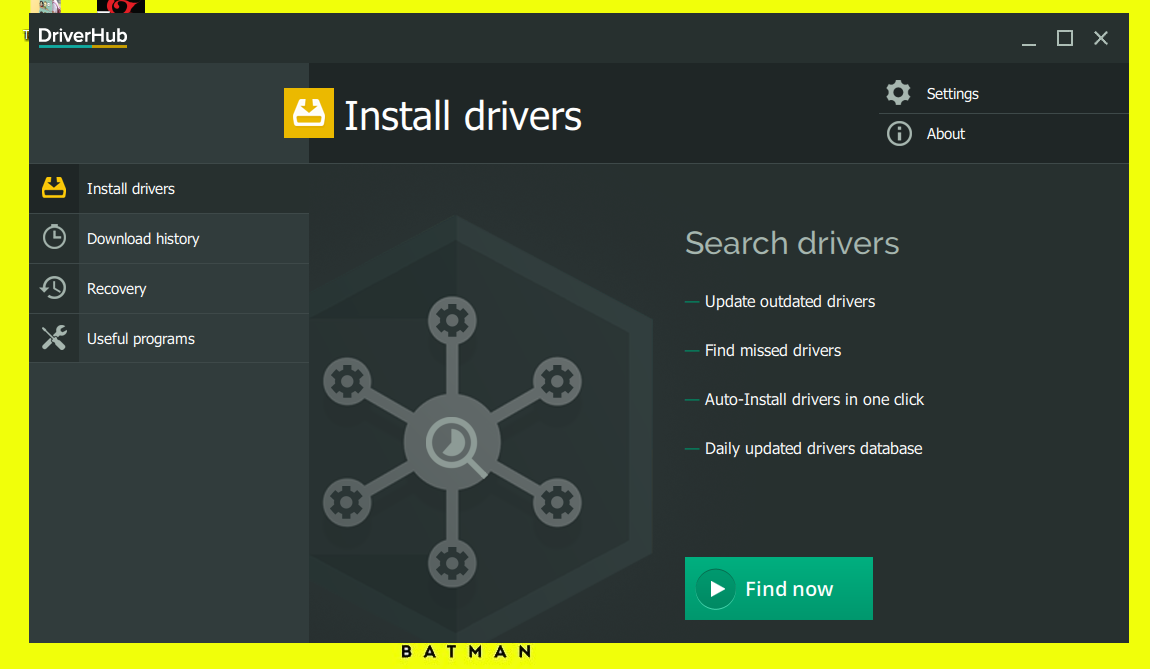1150x669 pixels.
Task: Click the yellow Install drivers sidebar icon
Action: pos(53,188)
